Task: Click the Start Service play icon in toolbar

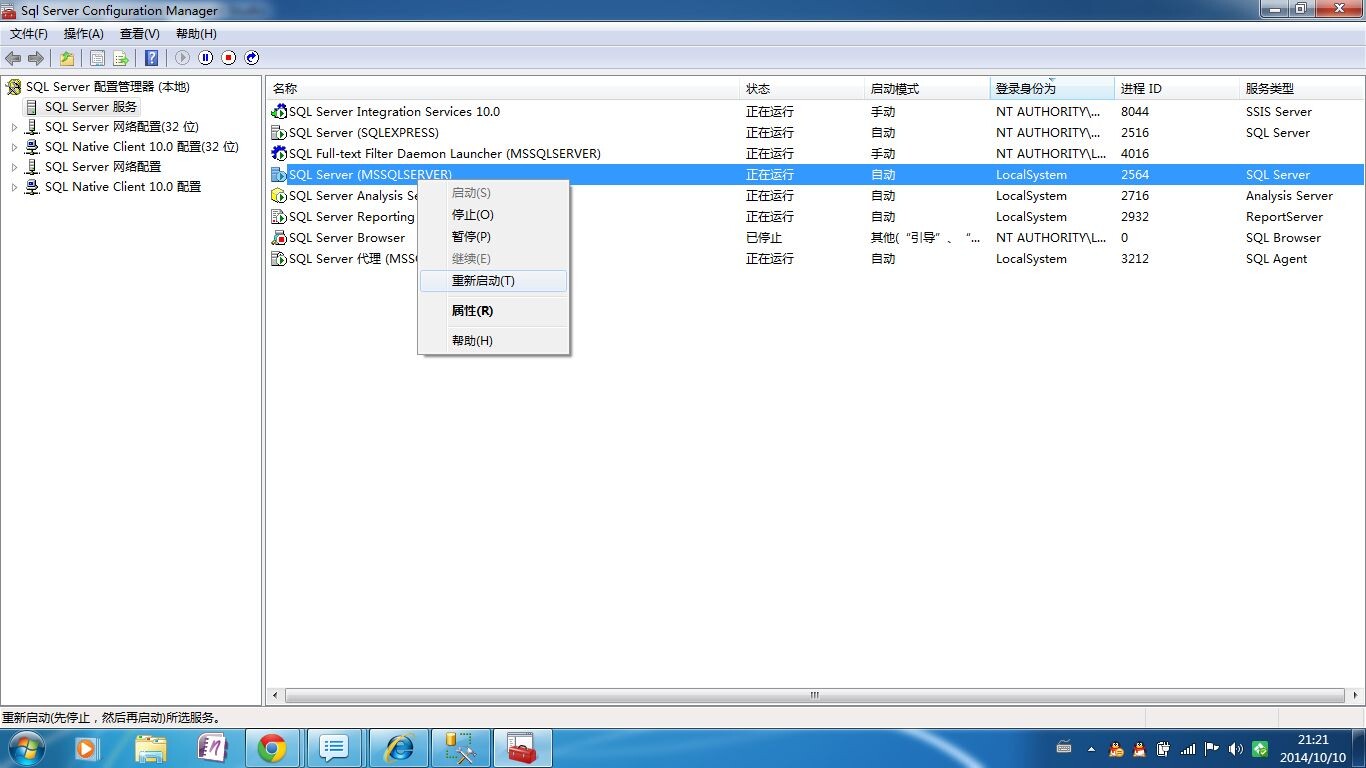Action: [x=182, y=58]
